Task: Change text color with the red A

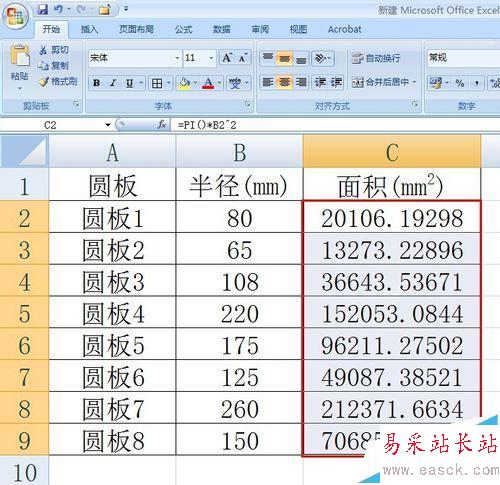Action: click(208, 83)
